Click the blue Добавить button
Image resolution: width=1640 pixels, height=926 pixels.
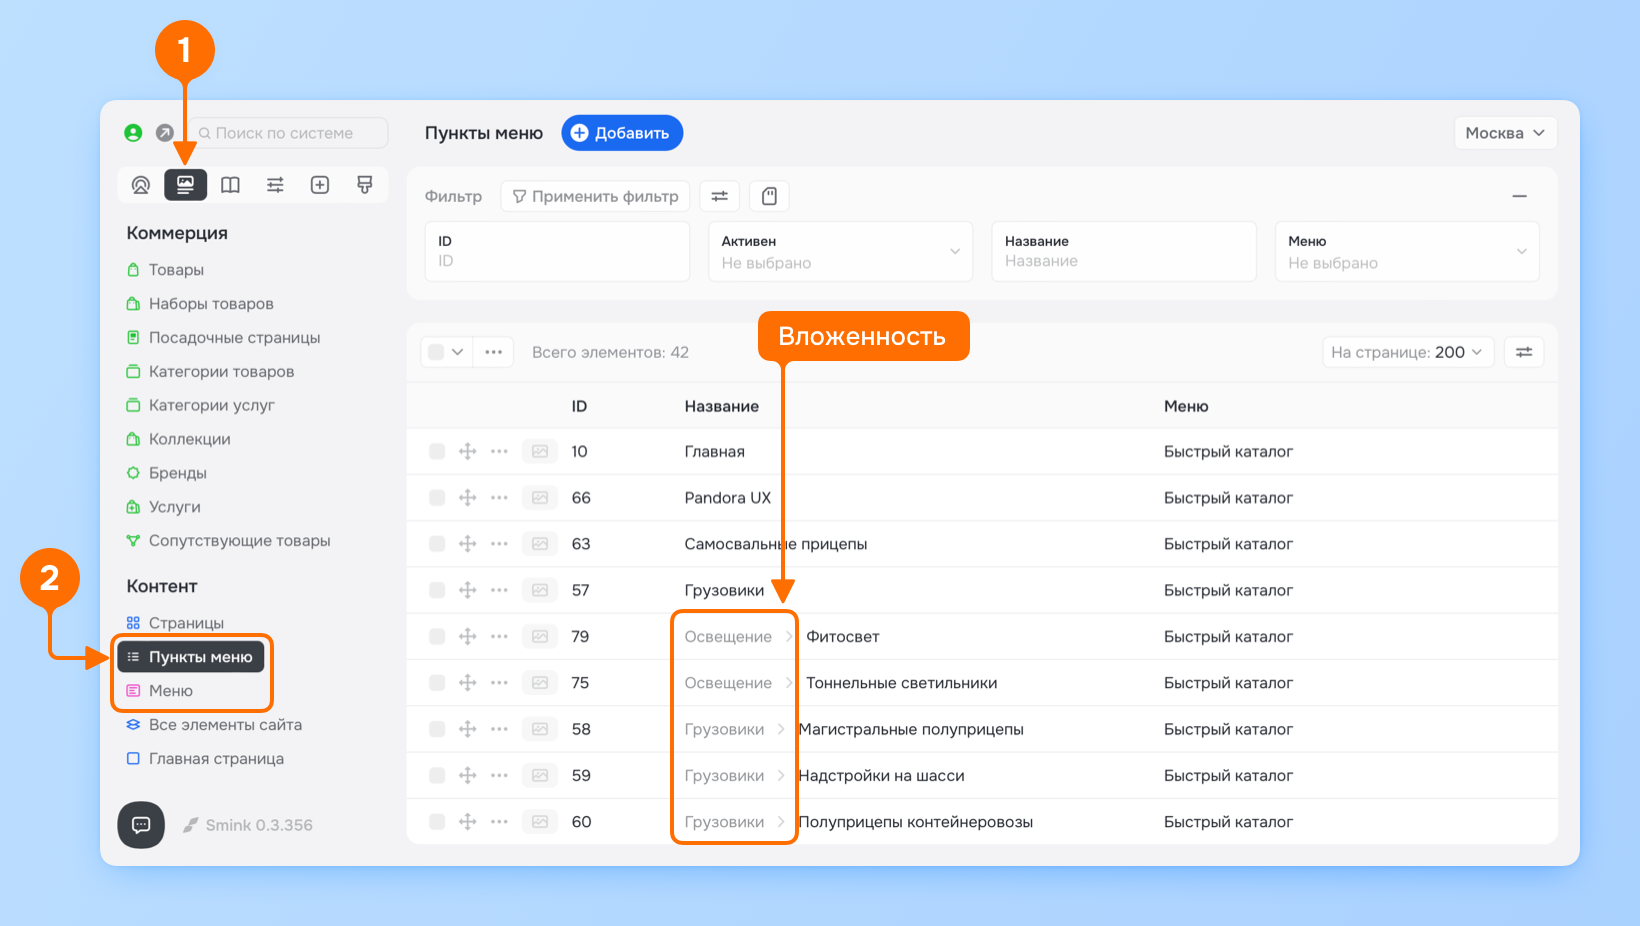click(622, 133)
